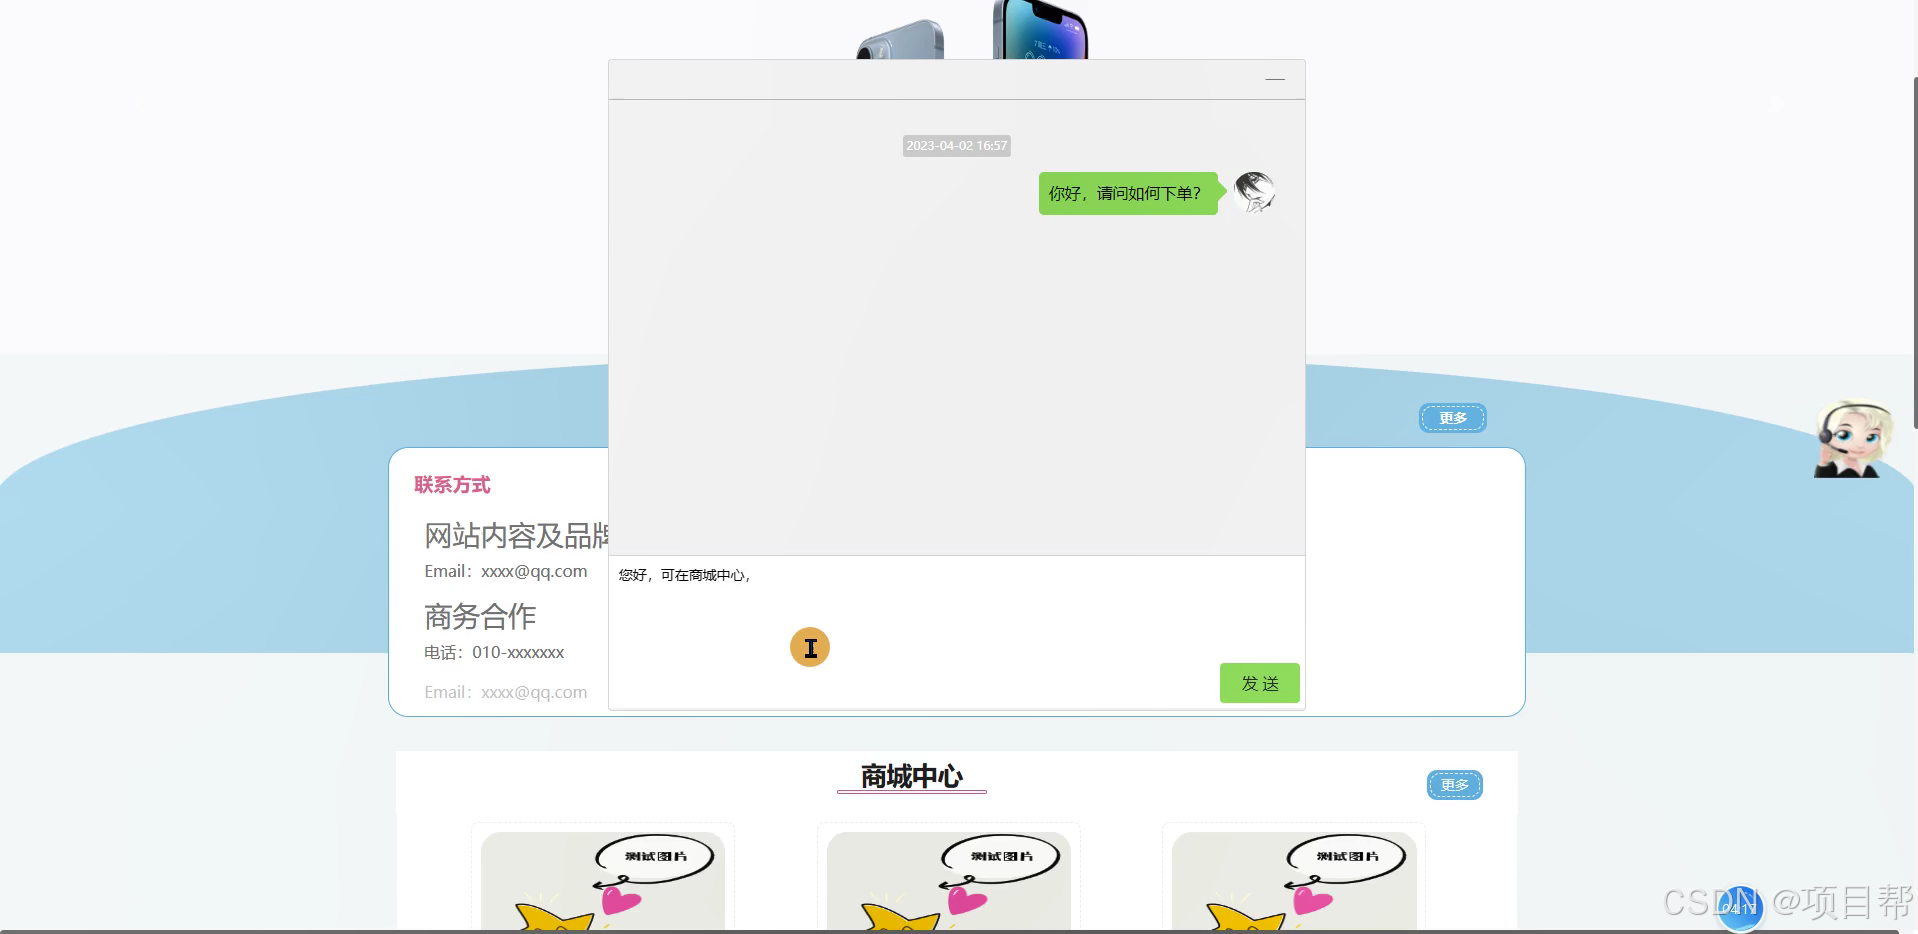1918x934 pixels.
Task: Click the email under 网站内容及品牌
Action: [x=506, y=572]
